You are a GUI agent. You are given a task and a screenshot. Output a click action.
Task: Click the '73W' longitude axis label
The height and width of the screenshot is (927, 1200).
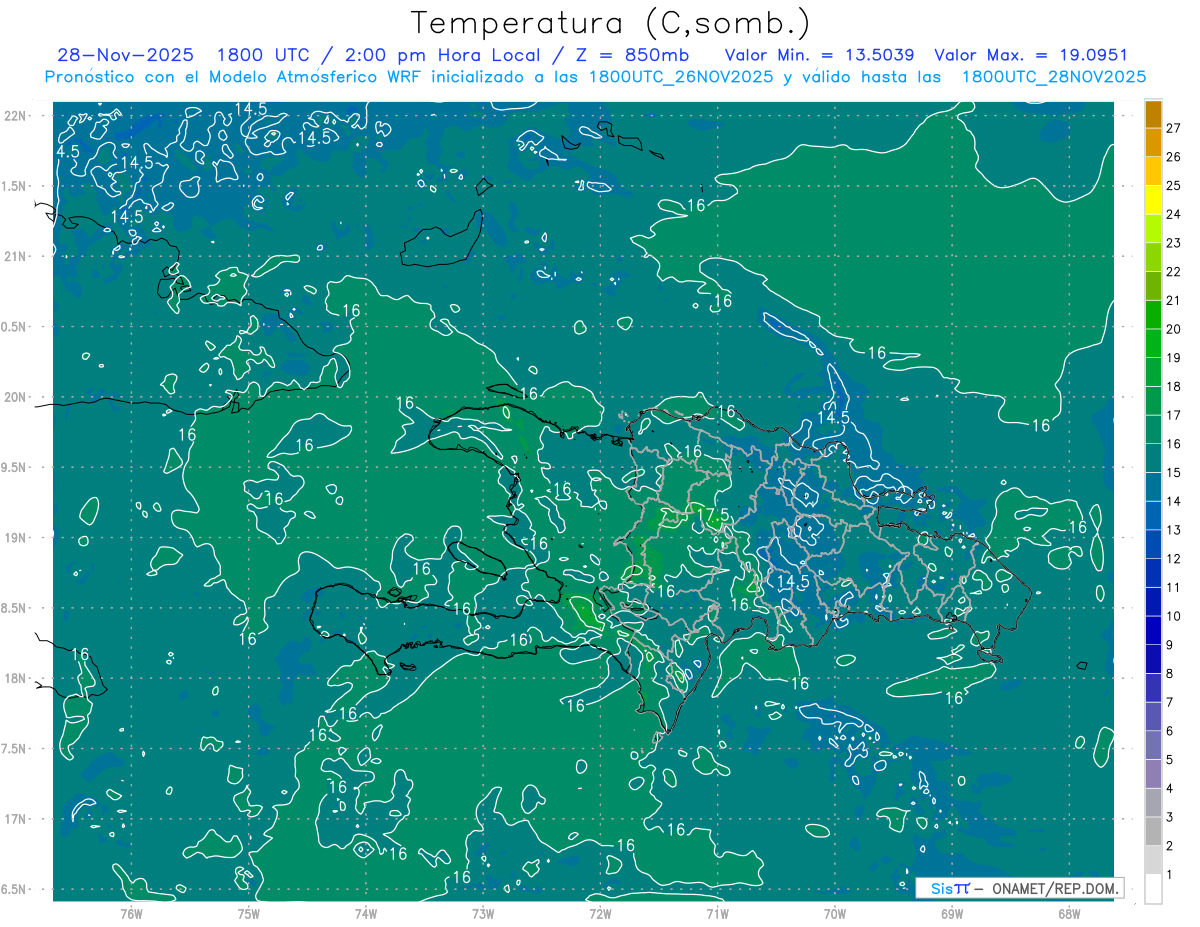click(x=483, y=913)
